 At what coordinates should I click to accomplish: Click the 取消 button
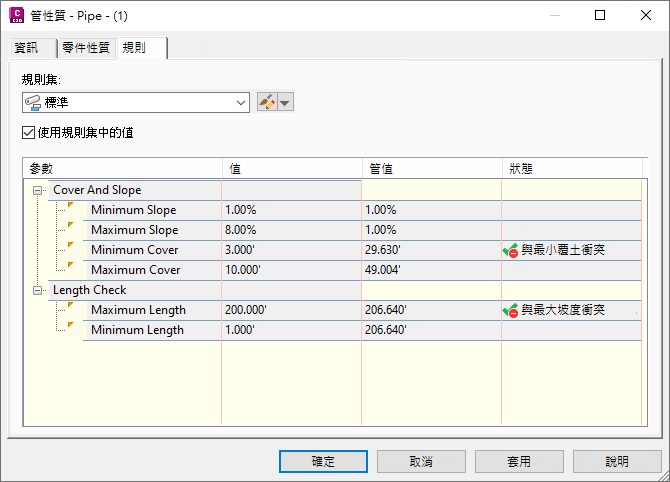(x=421, y=461)
